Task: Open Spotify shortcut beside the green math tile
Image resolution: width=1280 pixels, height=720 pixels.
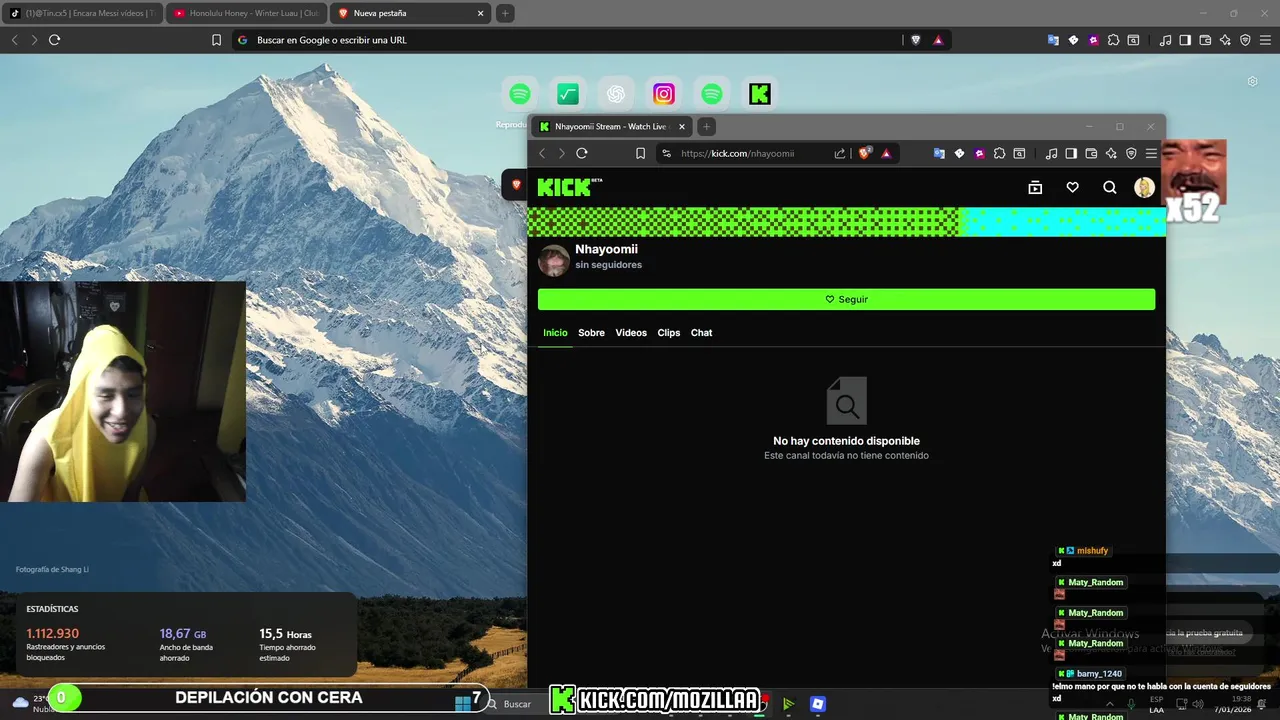Action: [520, 94]
